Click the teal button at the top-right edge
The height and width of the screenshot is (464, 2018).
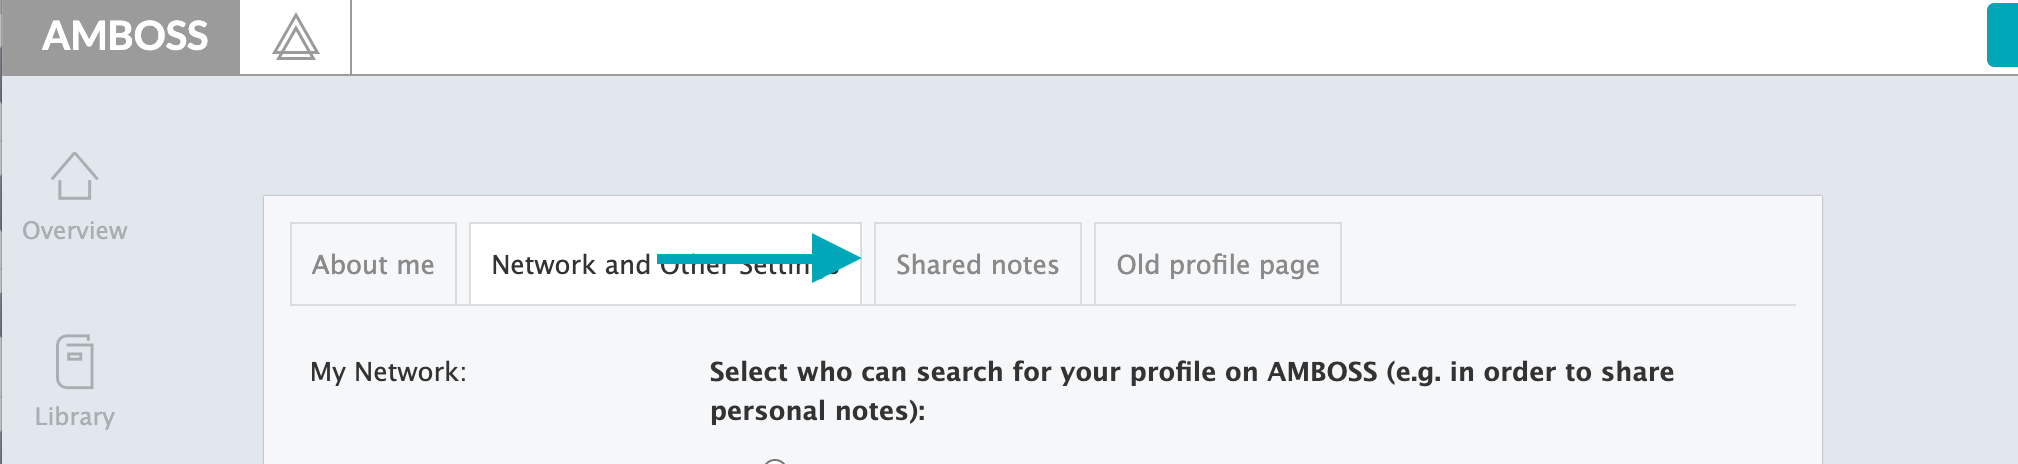(x=2002, y=35)
